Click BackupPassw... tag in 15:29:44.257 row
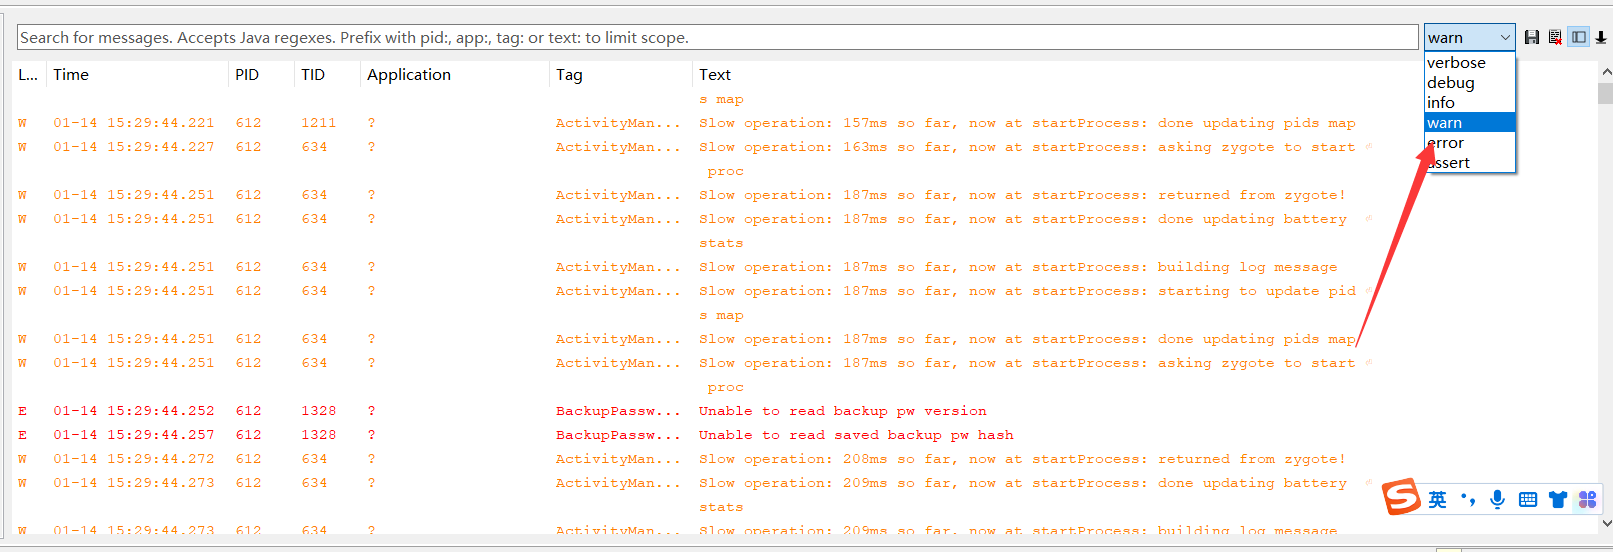Image resolution: width=1613 pixels, height=552 pixels. pos(618,435)
